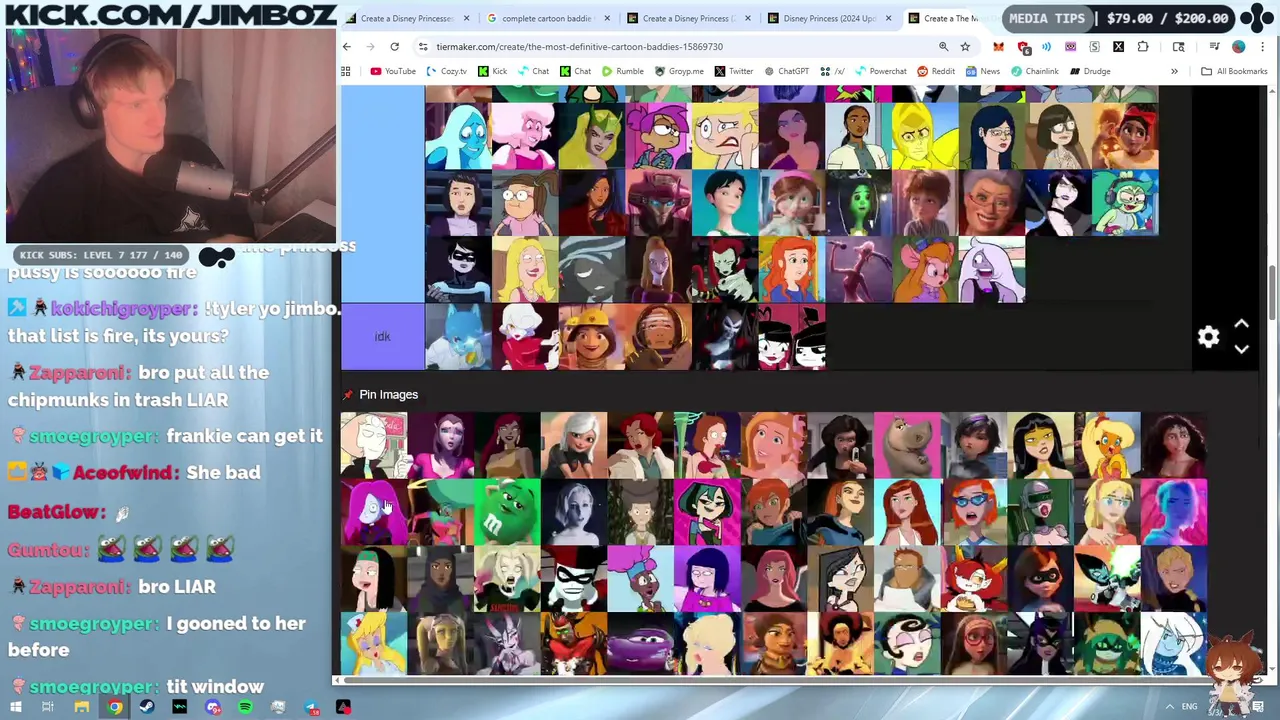Open the Windows Start button

15,707
